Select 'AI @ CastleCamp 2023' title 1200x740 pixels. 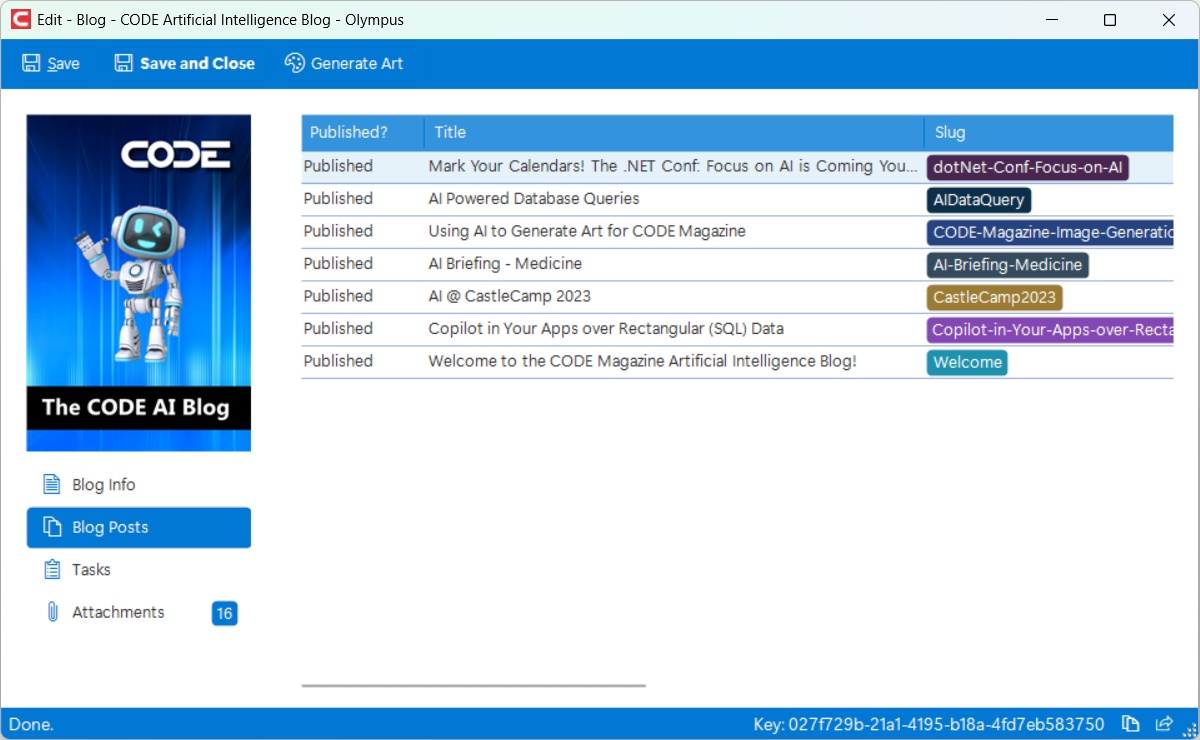(509, 296)
